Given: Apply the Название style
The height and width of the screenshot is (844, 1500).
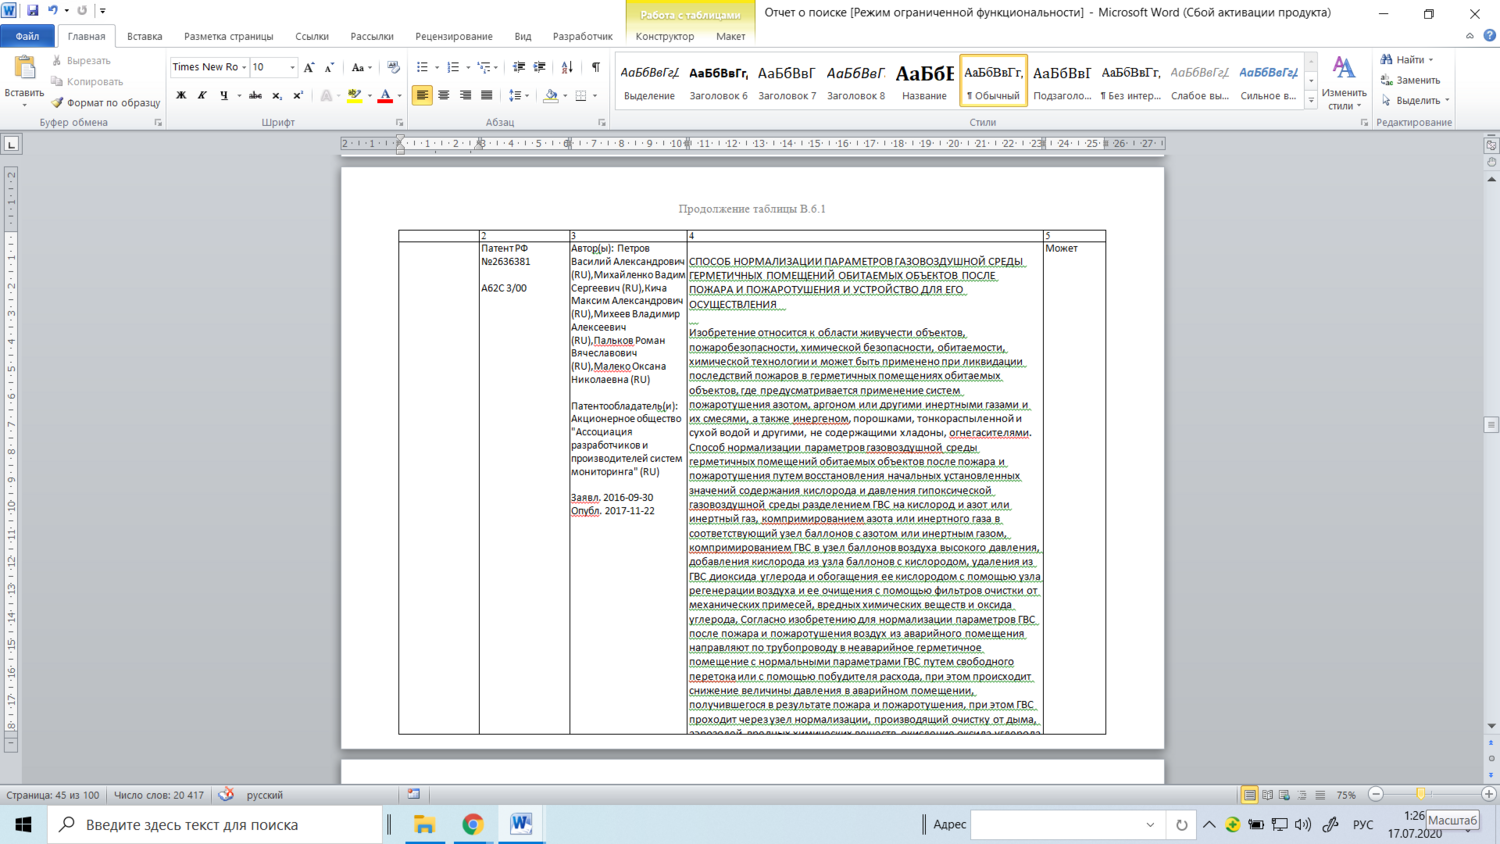Looking at the screenshot, I should coord(924,80).
